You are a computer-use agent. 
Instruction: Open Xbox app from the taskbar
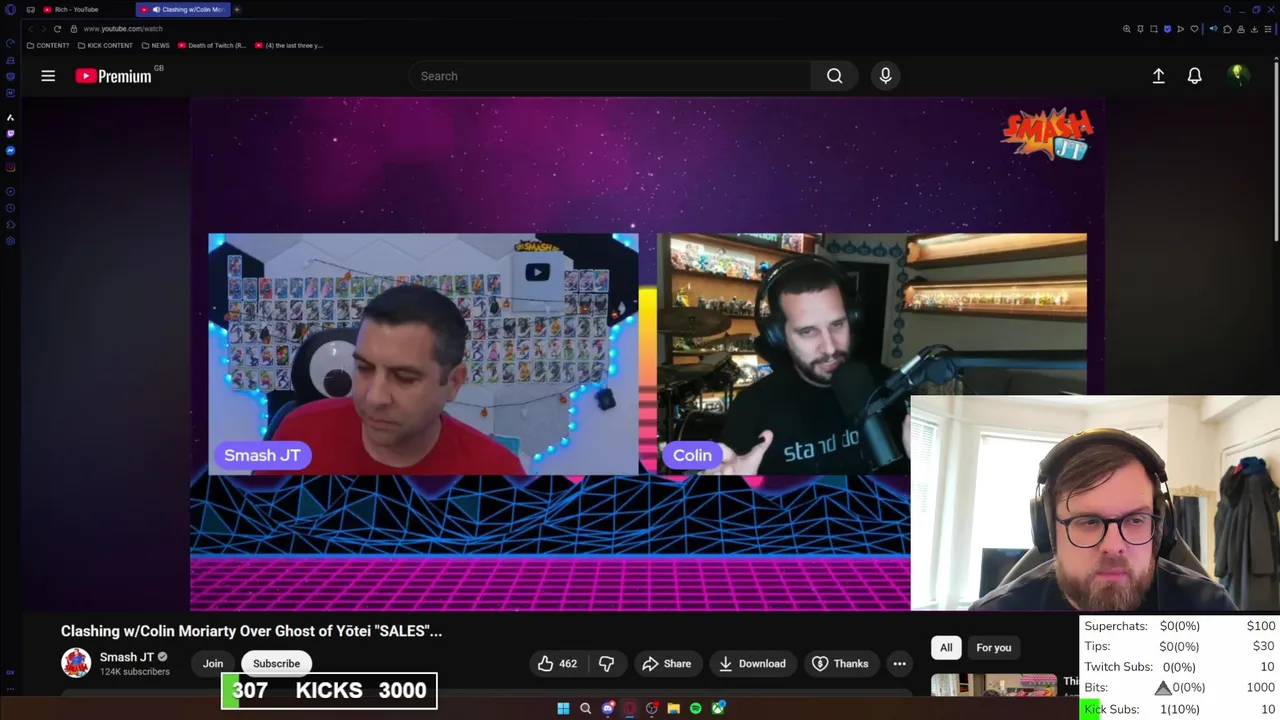pos(718,708)
